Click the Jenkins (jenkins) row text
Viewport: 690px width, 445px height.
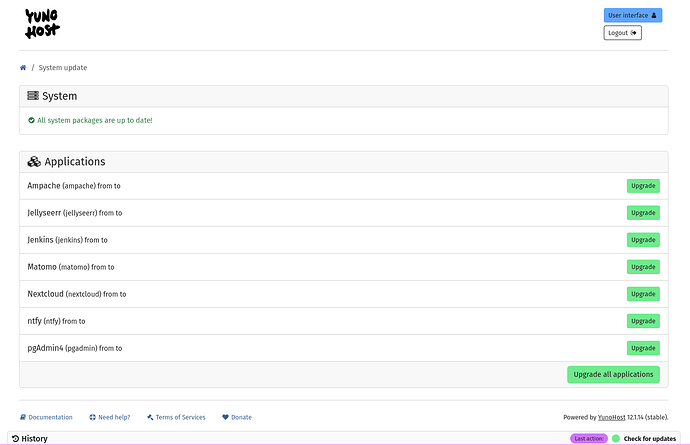pos(67,240)
